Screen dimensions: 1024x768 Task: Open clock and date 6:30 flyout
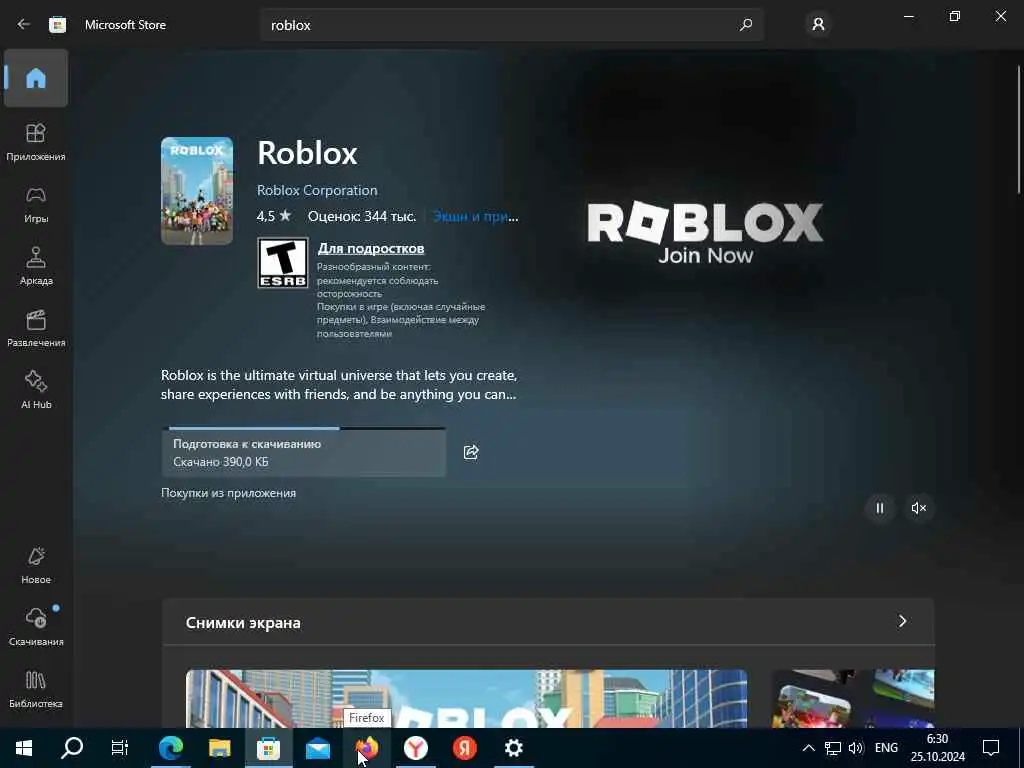point(937,748)
